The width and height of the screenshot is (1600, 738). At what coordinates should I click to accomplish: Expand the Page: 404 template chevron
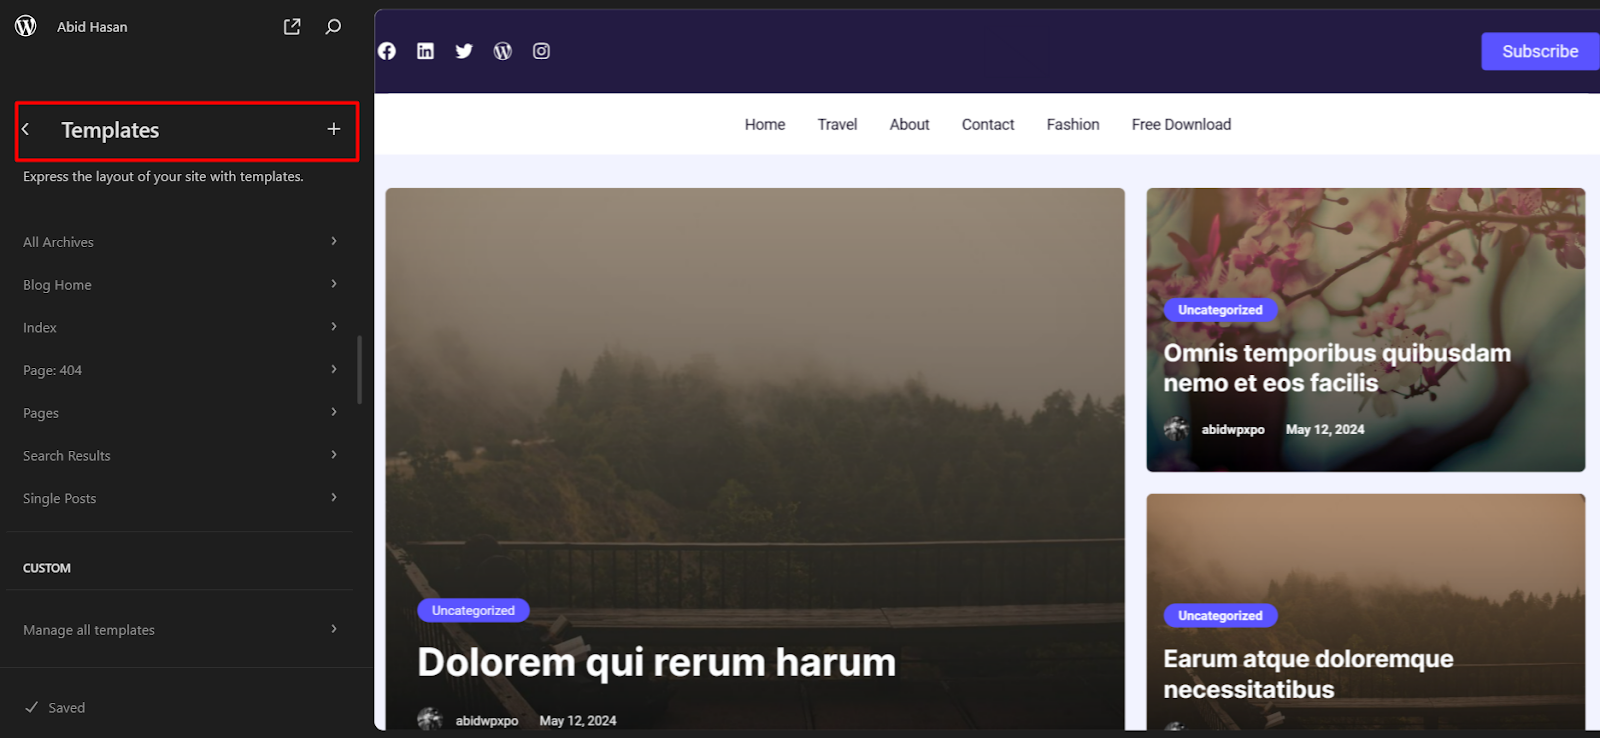(334, 369)
